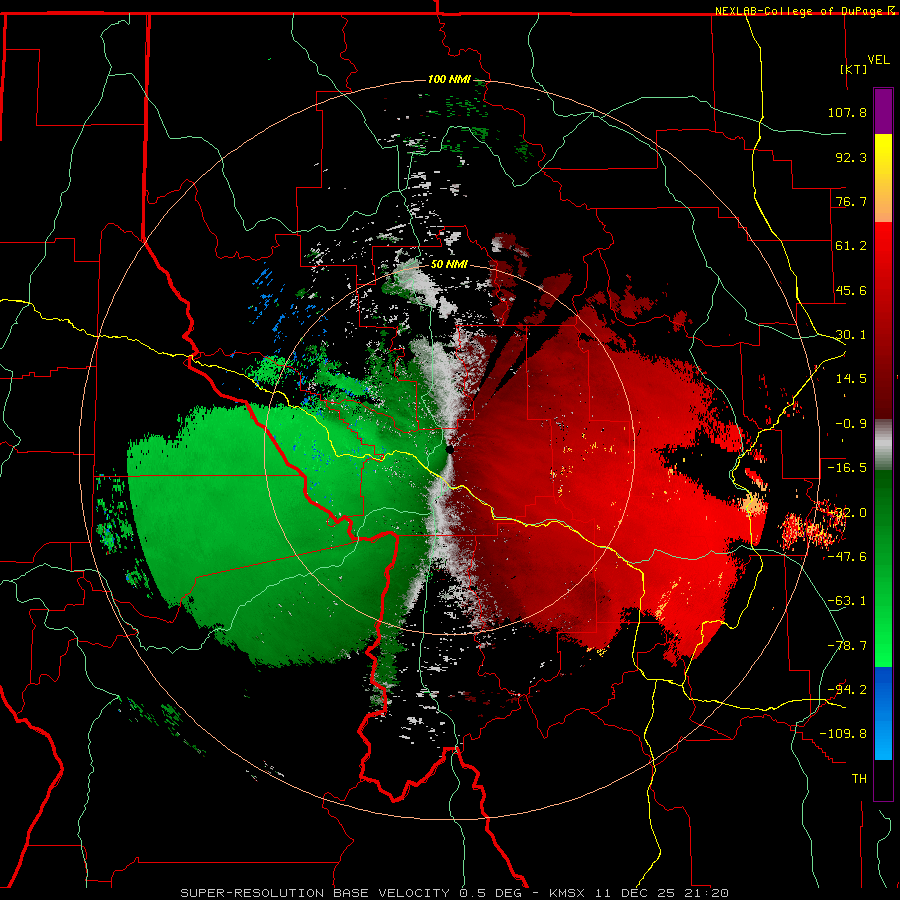Click the 50 NMI range ring label
Image resolution: width=900 pixels, height=900 pixels.
[x=449, y=265]
